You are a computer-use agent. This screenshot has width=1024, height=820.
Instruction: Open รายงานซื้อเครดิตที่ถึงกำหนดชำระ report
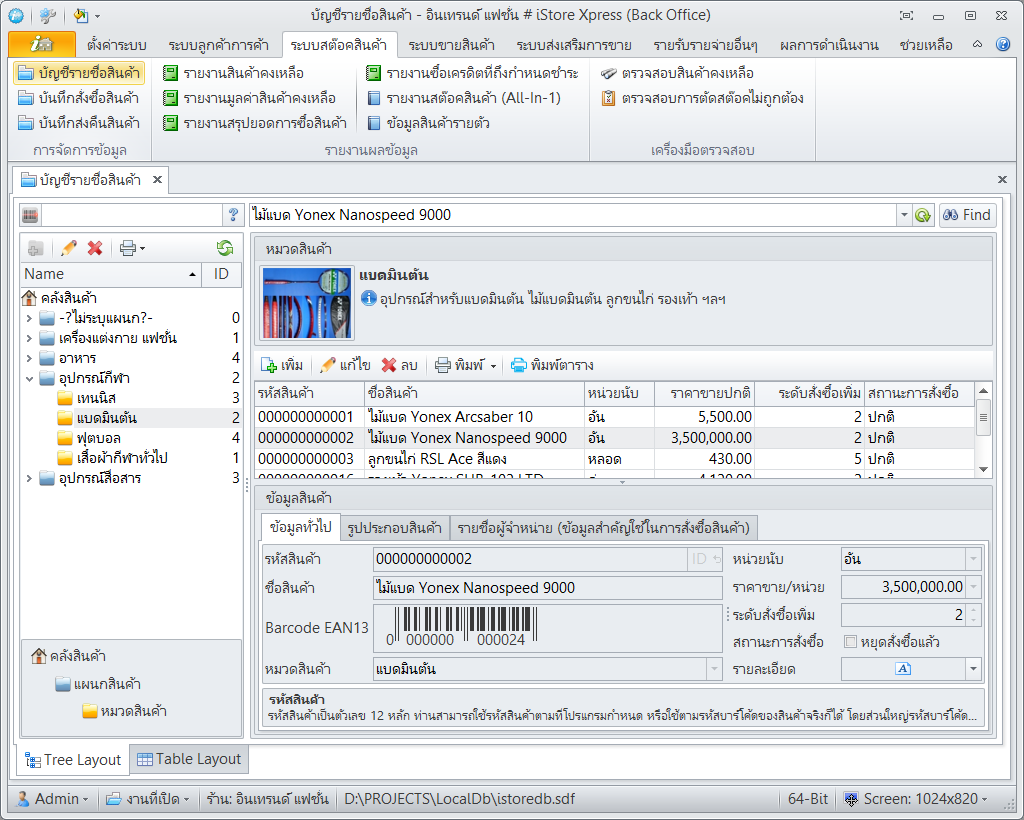(x=472, y=73)
